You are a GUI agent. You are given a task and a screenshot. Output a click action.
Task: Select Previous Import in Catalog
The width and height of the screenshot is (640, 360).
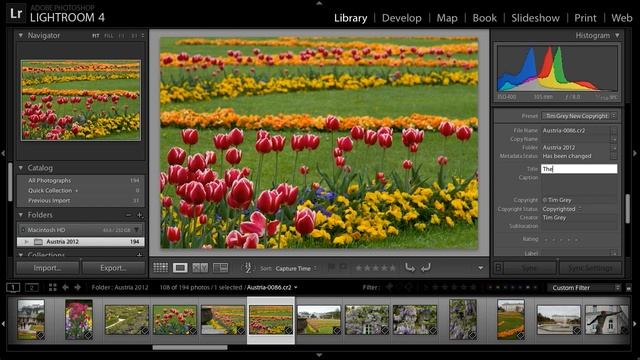[81, 200]
